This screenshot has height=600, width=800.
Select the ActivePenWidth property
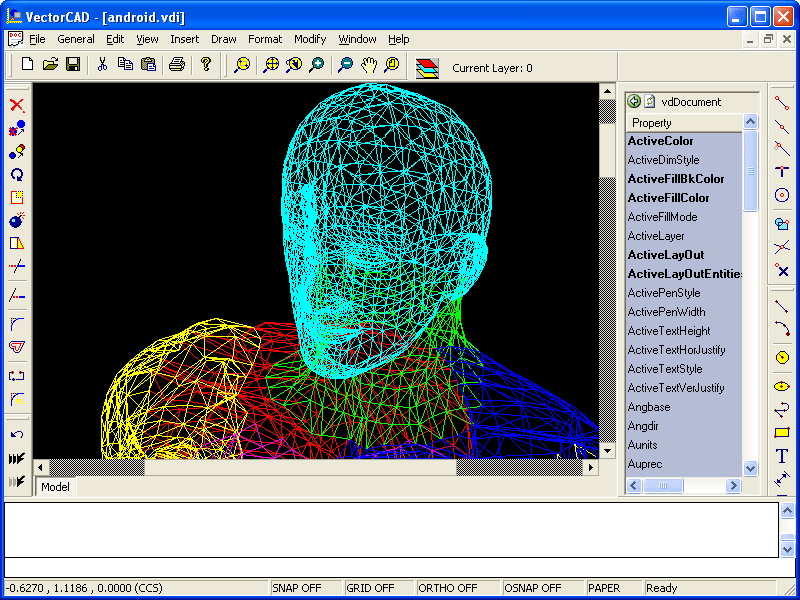click(x=684, y=312)
